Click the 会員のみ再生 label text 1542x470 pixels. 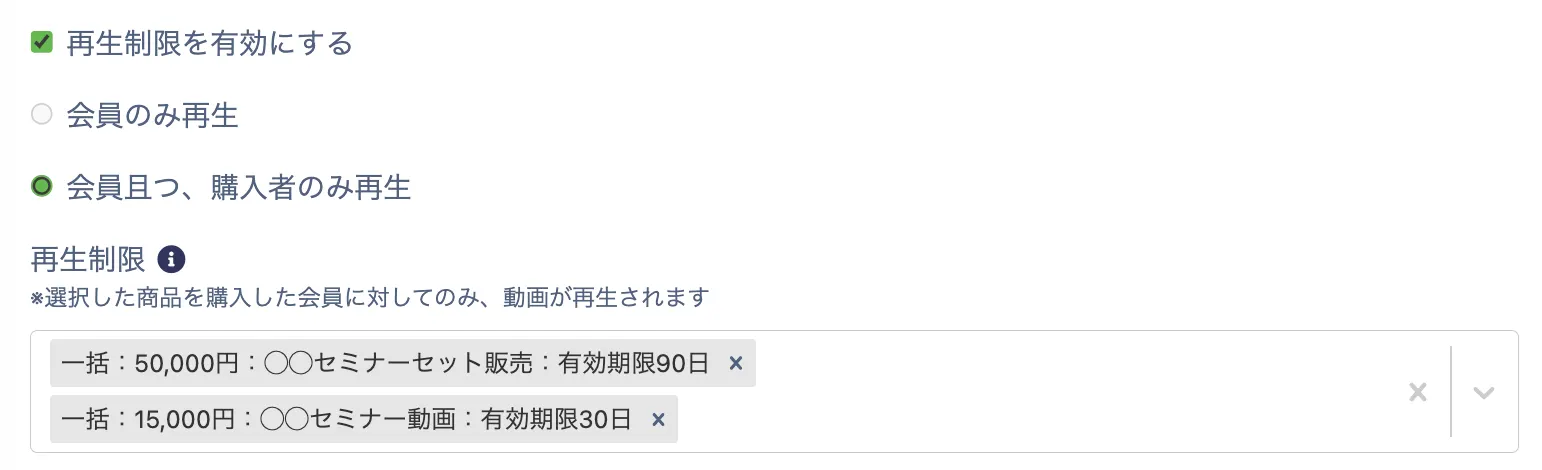(152, 115)
